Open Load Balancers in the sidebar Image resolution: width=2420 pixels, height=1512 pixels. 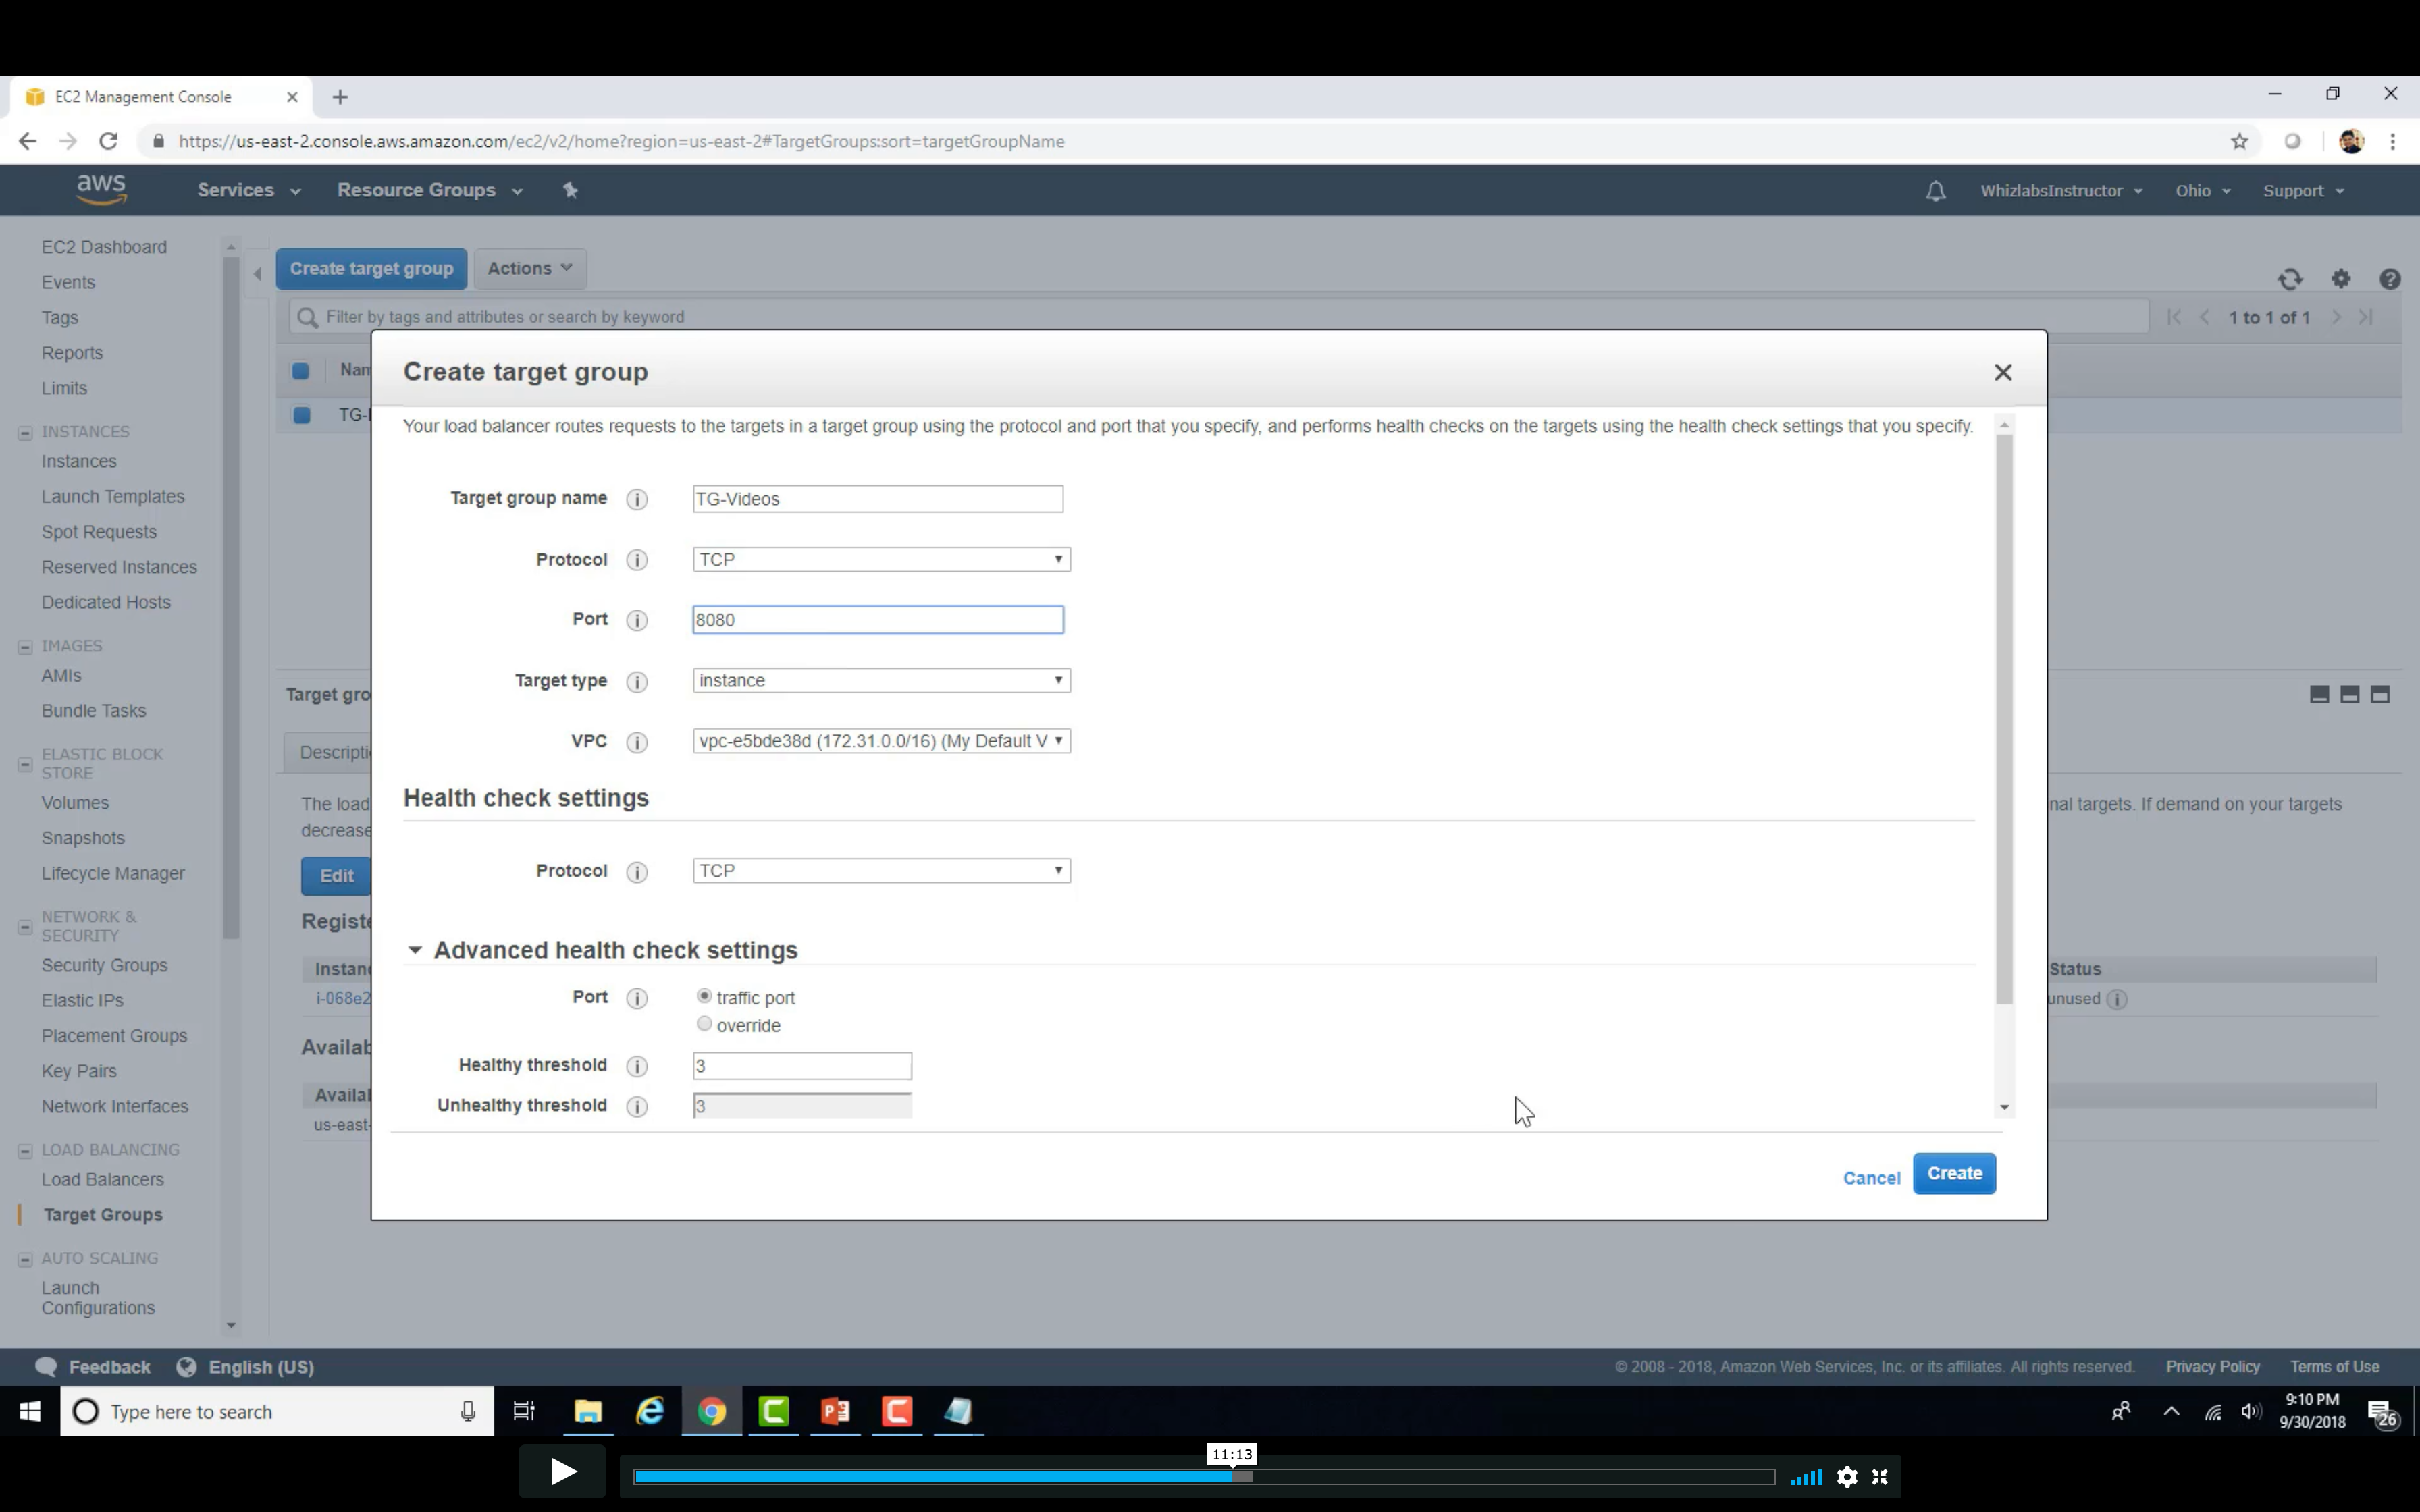(x=102, y=1179)
